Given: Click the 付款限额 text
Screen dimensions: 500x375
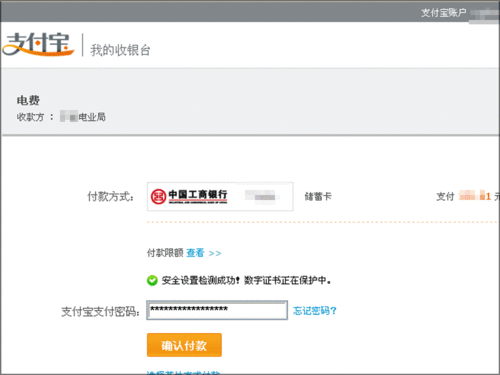Looking at the screenshot, I should (165, 253).
